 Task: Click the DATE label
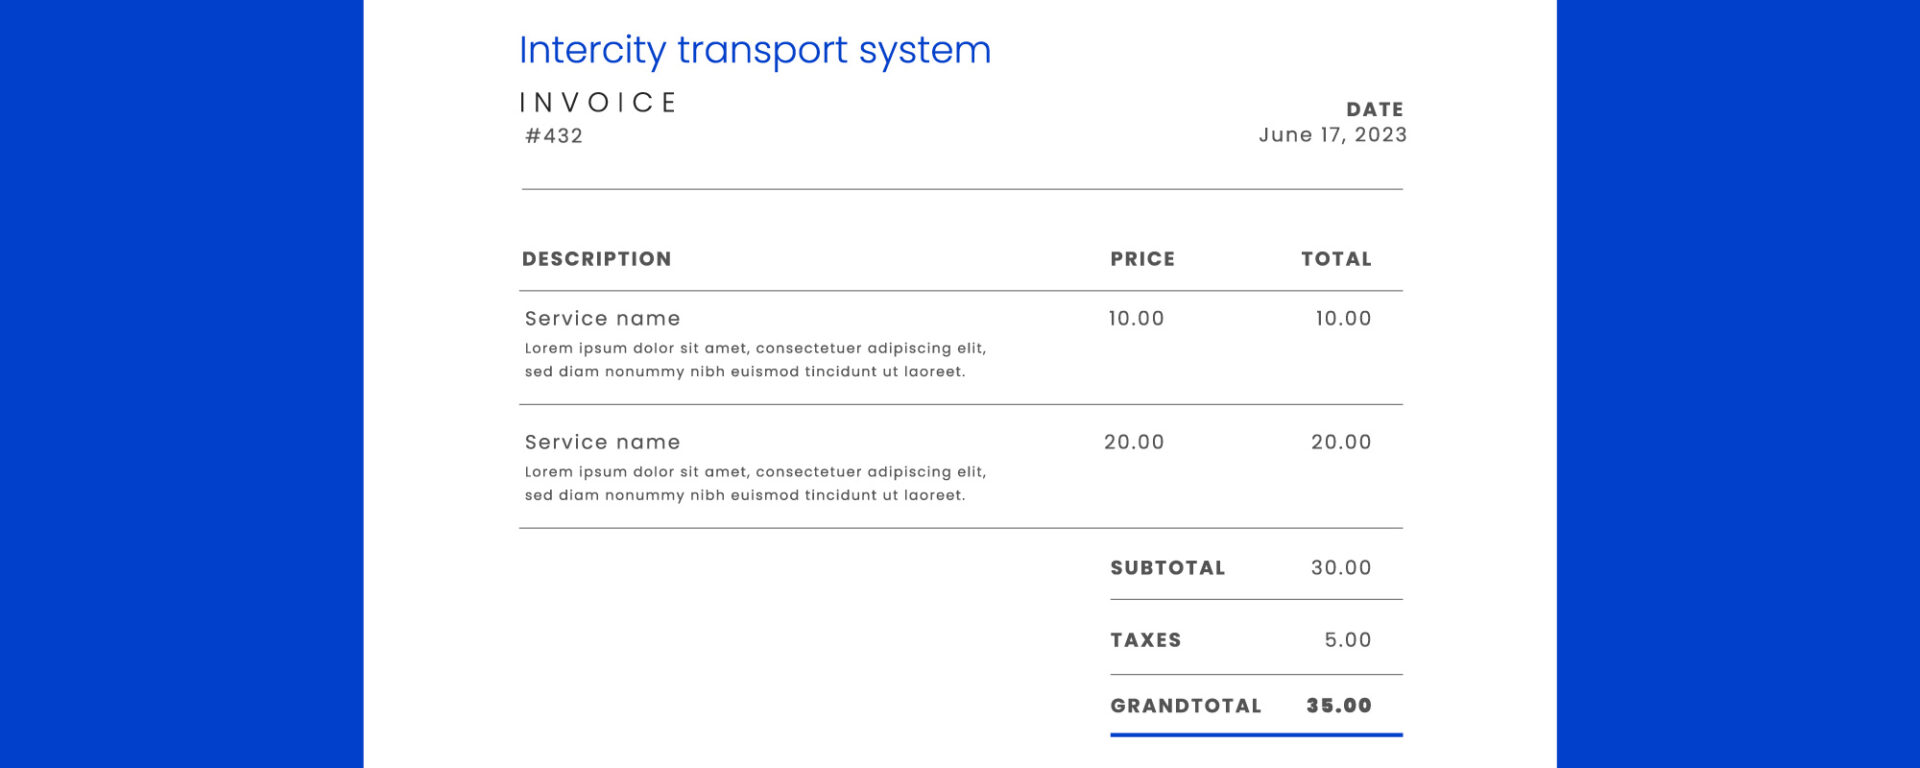point(1374,109)
